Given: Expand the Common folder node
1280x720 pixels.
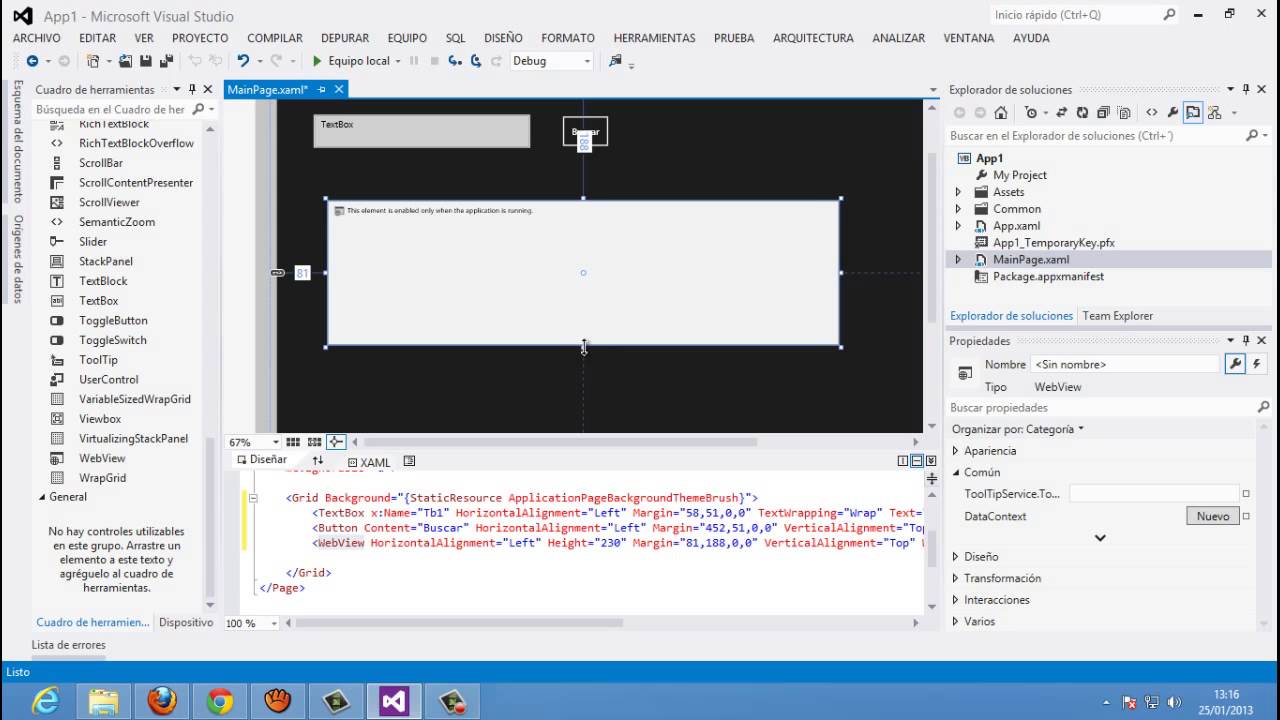Looking at the screenshot, I should tap(958, 209).
